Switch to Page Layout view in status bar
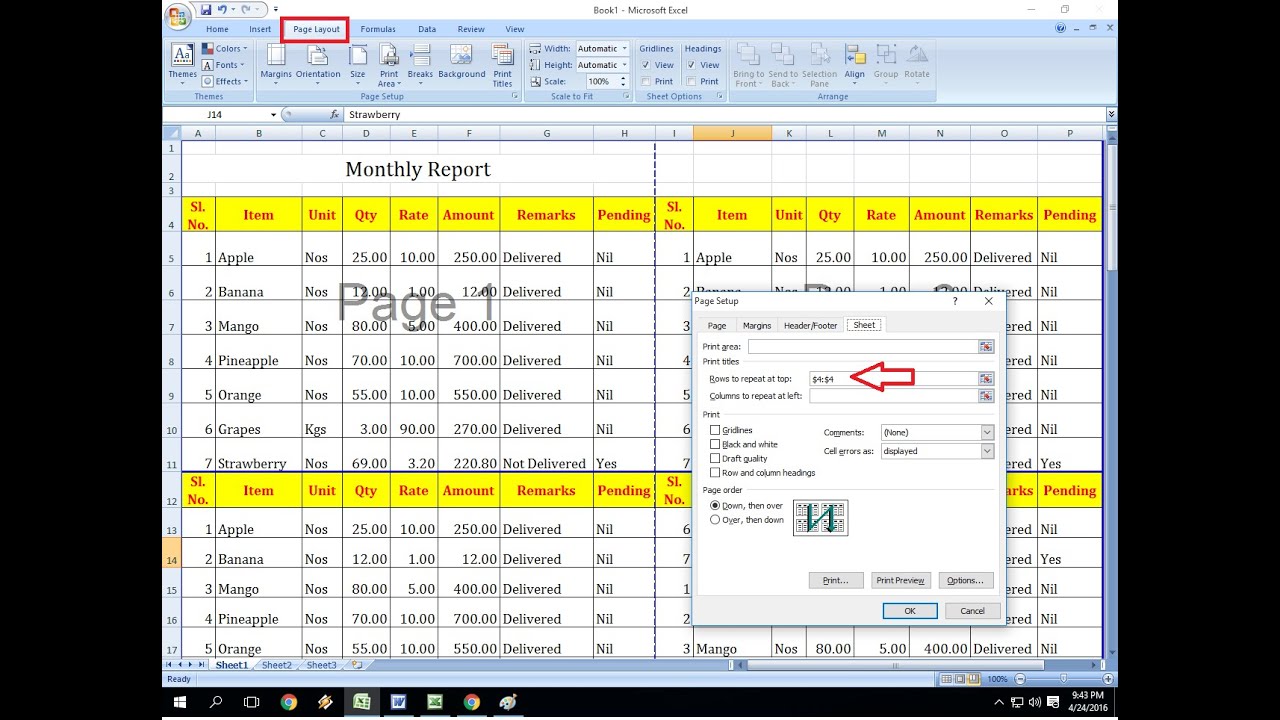 click(959, 679)
